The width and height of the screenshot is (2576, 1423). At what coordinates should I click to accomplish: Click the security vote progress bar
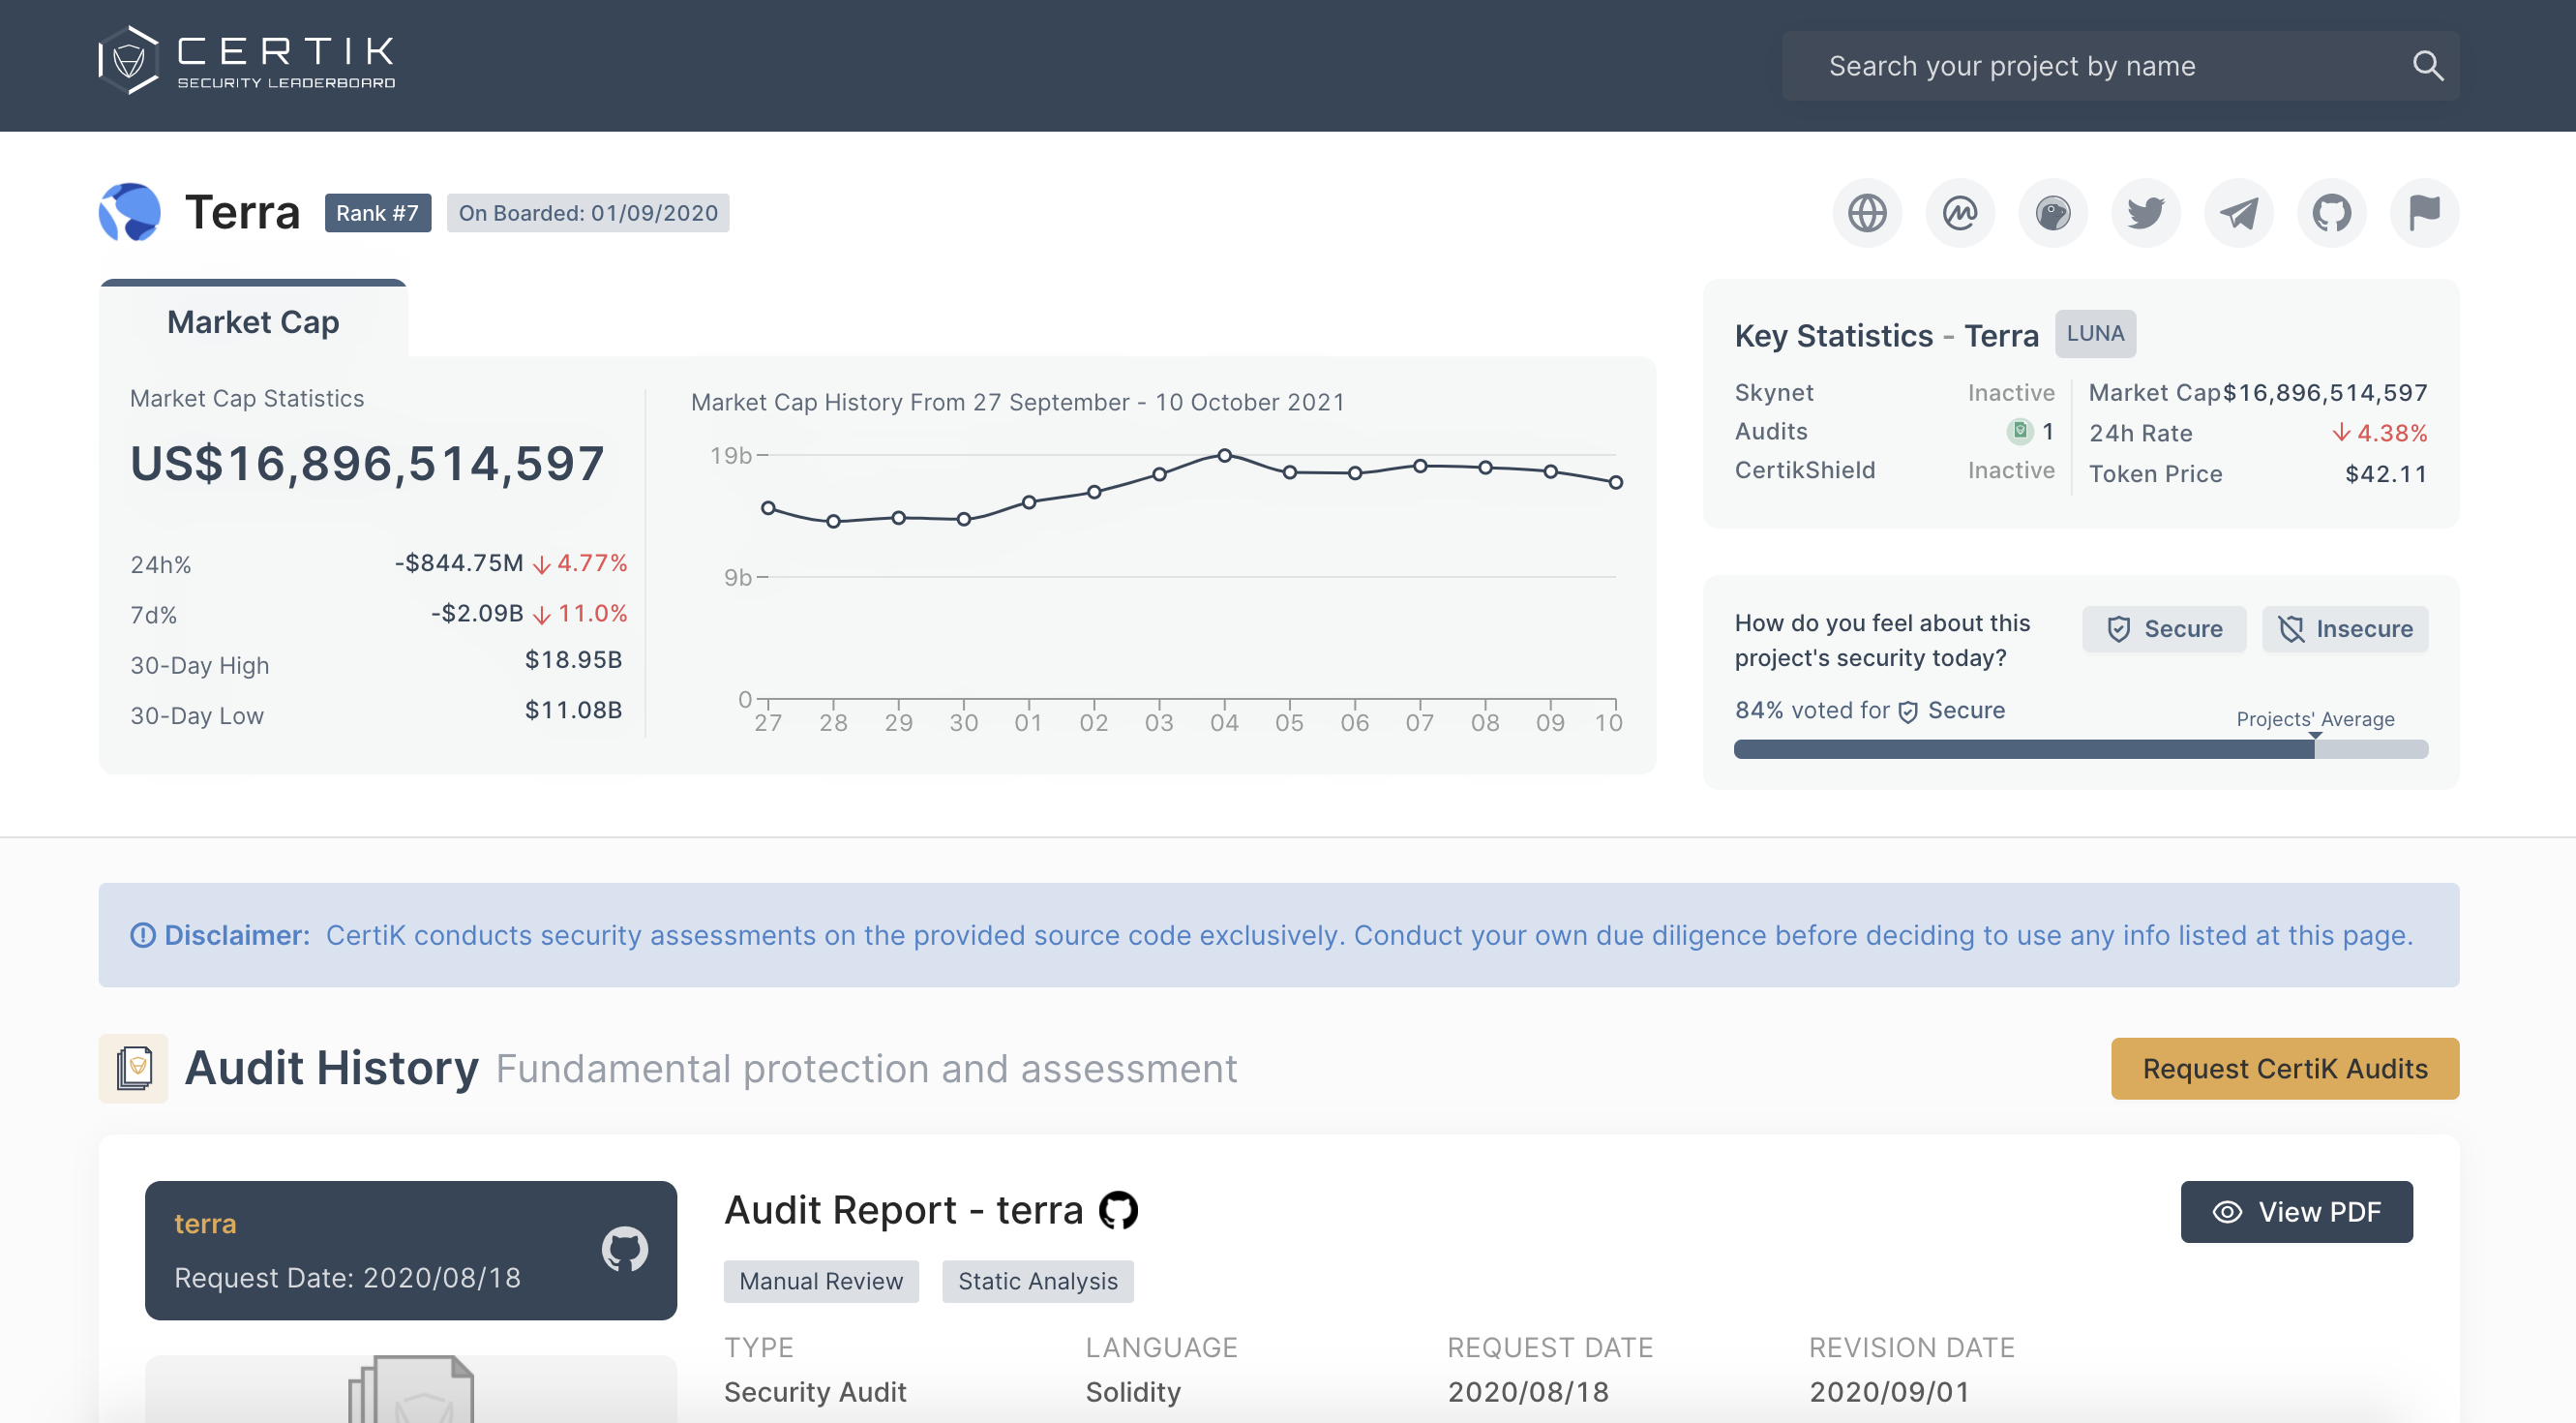2080,749
